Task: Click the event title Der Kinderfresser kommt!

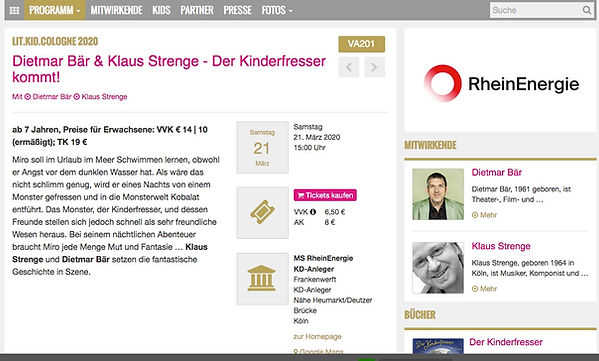Action: coord(169,69)
